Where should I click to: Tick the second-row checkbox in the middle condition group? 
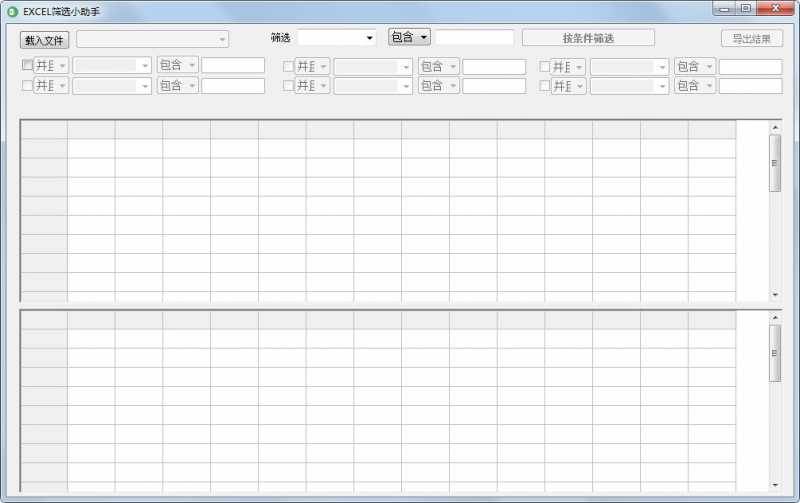[288, 86]
